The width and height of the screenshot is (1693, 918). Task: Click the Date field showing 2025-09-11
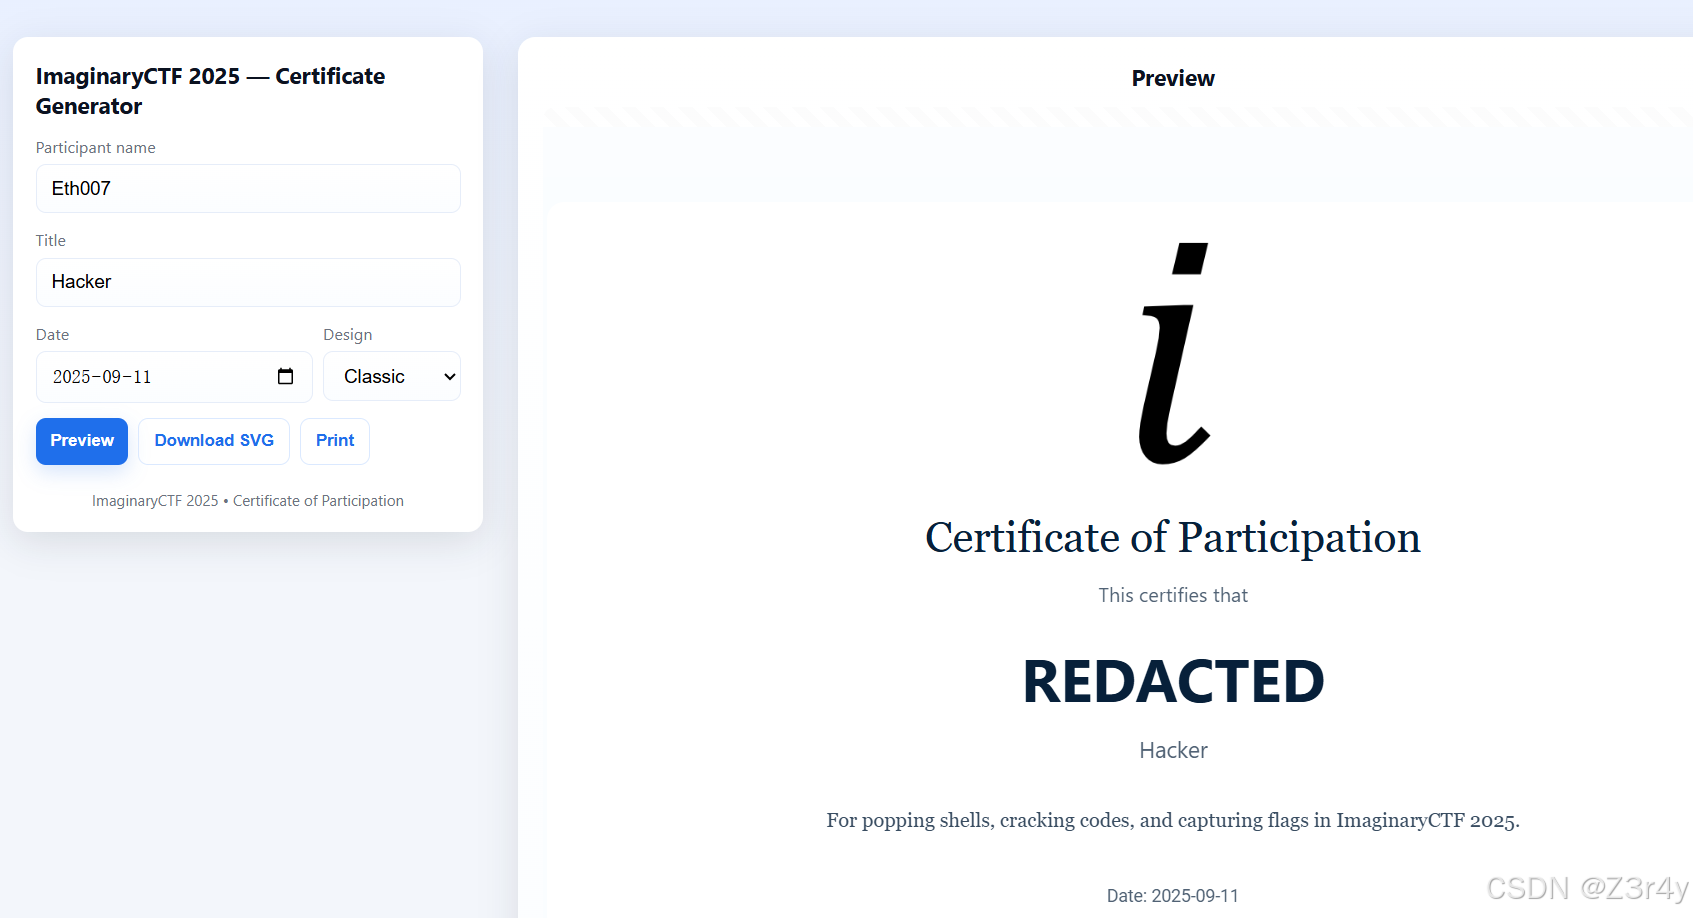pyautogui.click(x=174, y=376)
